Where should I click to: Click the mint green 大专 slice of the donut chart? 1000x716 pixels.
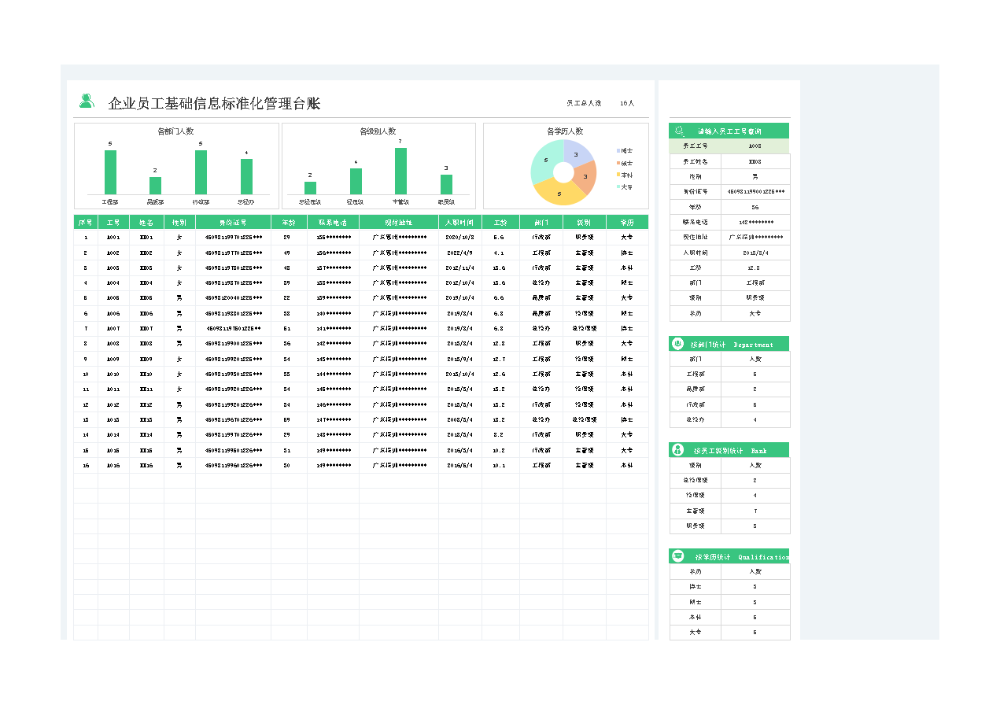click(544, 161)
